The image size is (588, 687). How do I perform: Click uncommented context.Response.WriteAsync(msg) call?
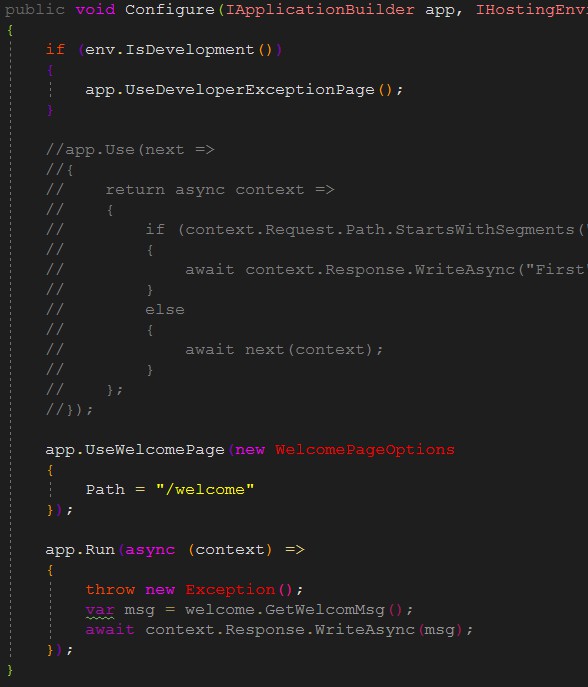[303, 630]
